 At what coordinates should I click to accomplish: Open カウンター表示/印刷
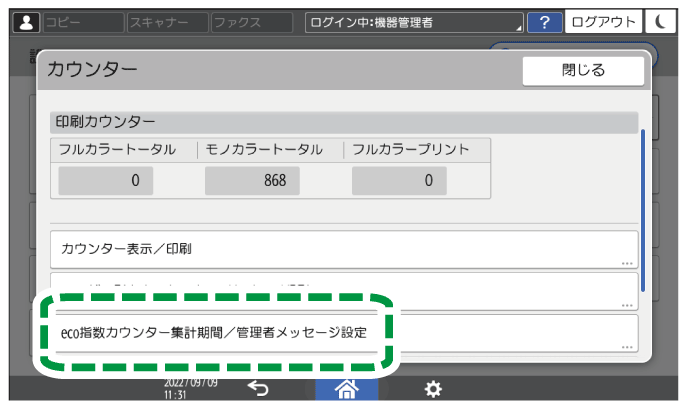[344, 249]
